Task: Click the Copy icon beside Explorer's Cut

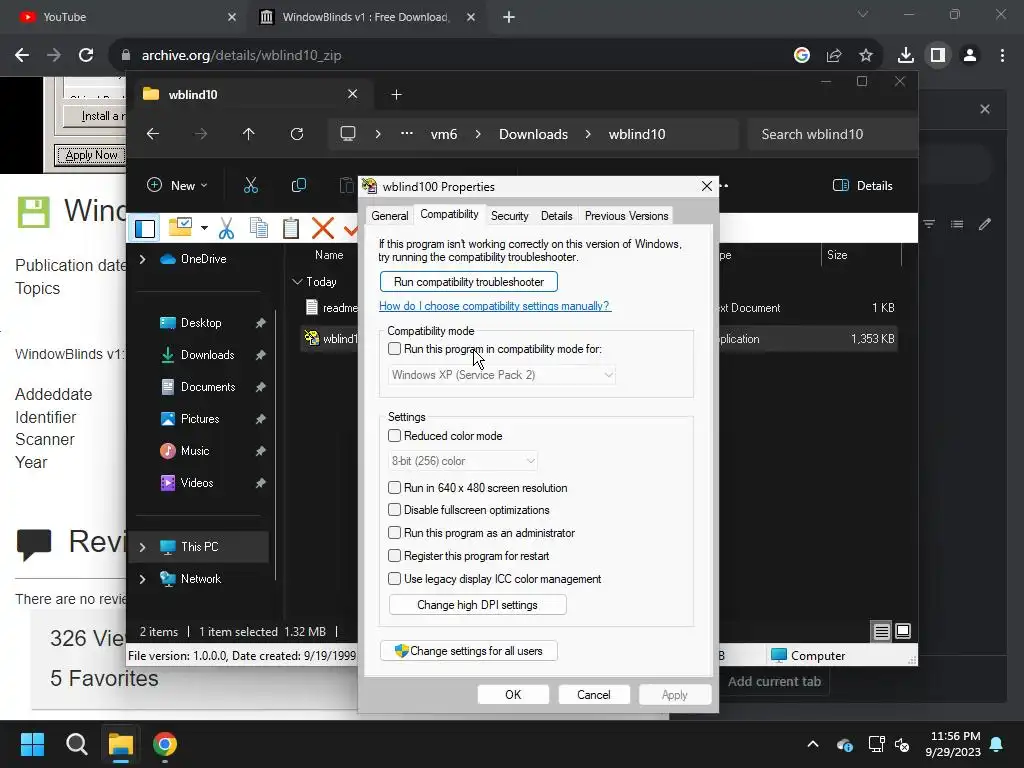Action: pyautogui.click(x=298, y=185)
